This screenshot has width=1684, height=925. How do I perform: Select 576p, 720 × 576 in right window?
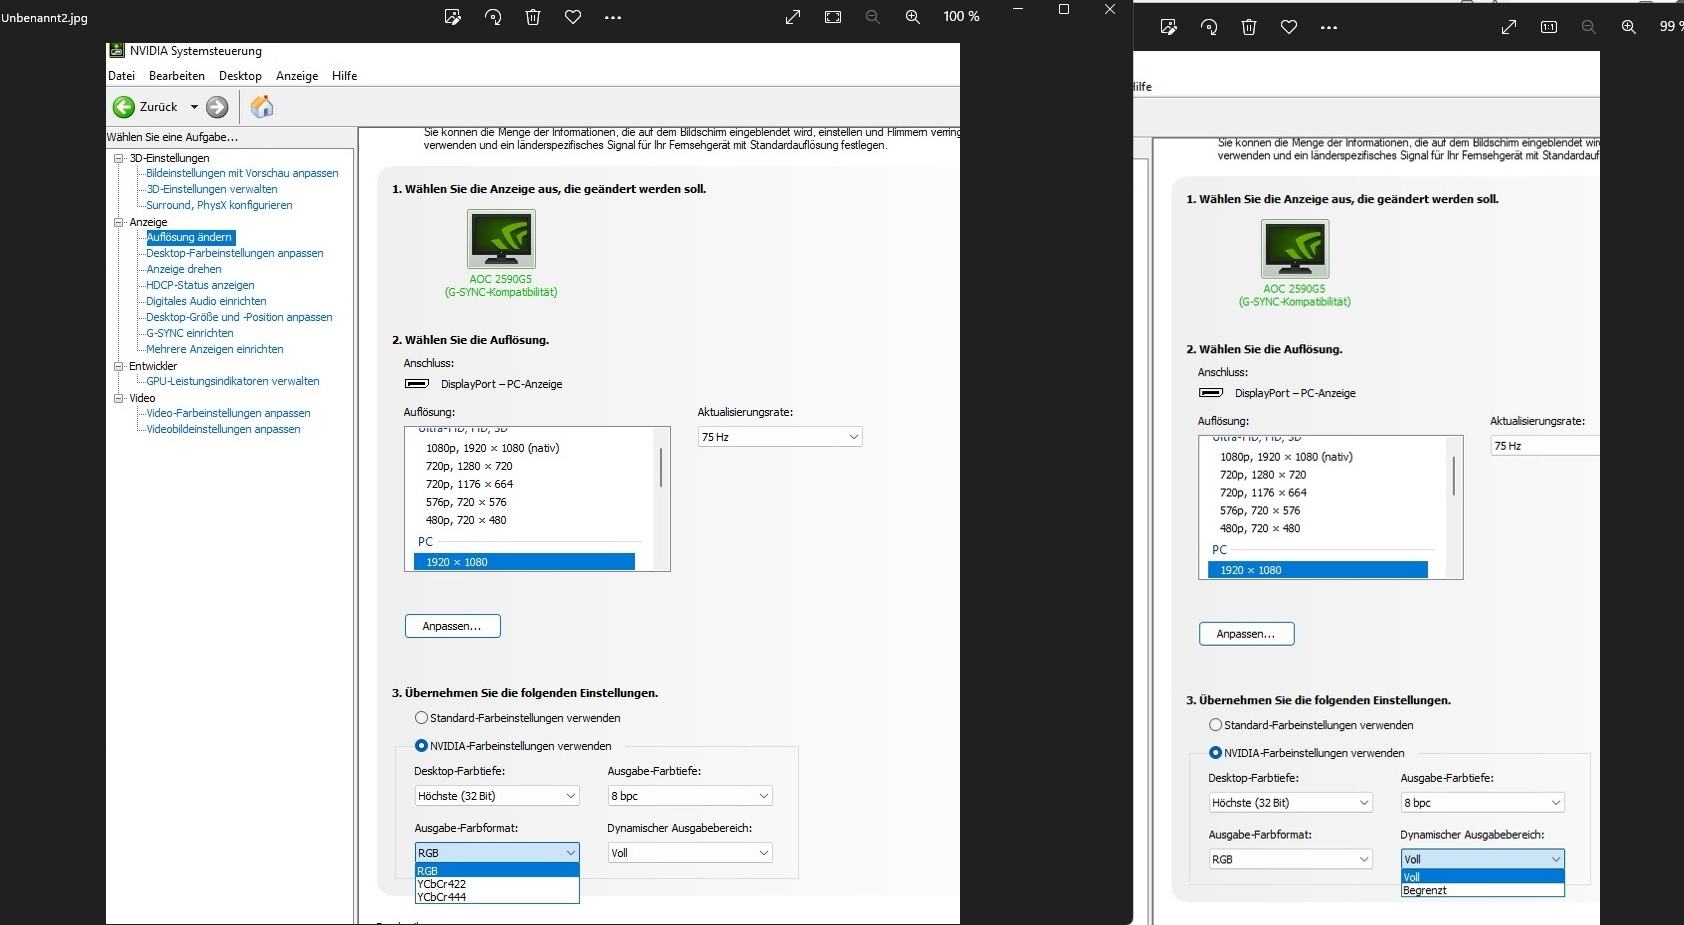[1260, 511]
